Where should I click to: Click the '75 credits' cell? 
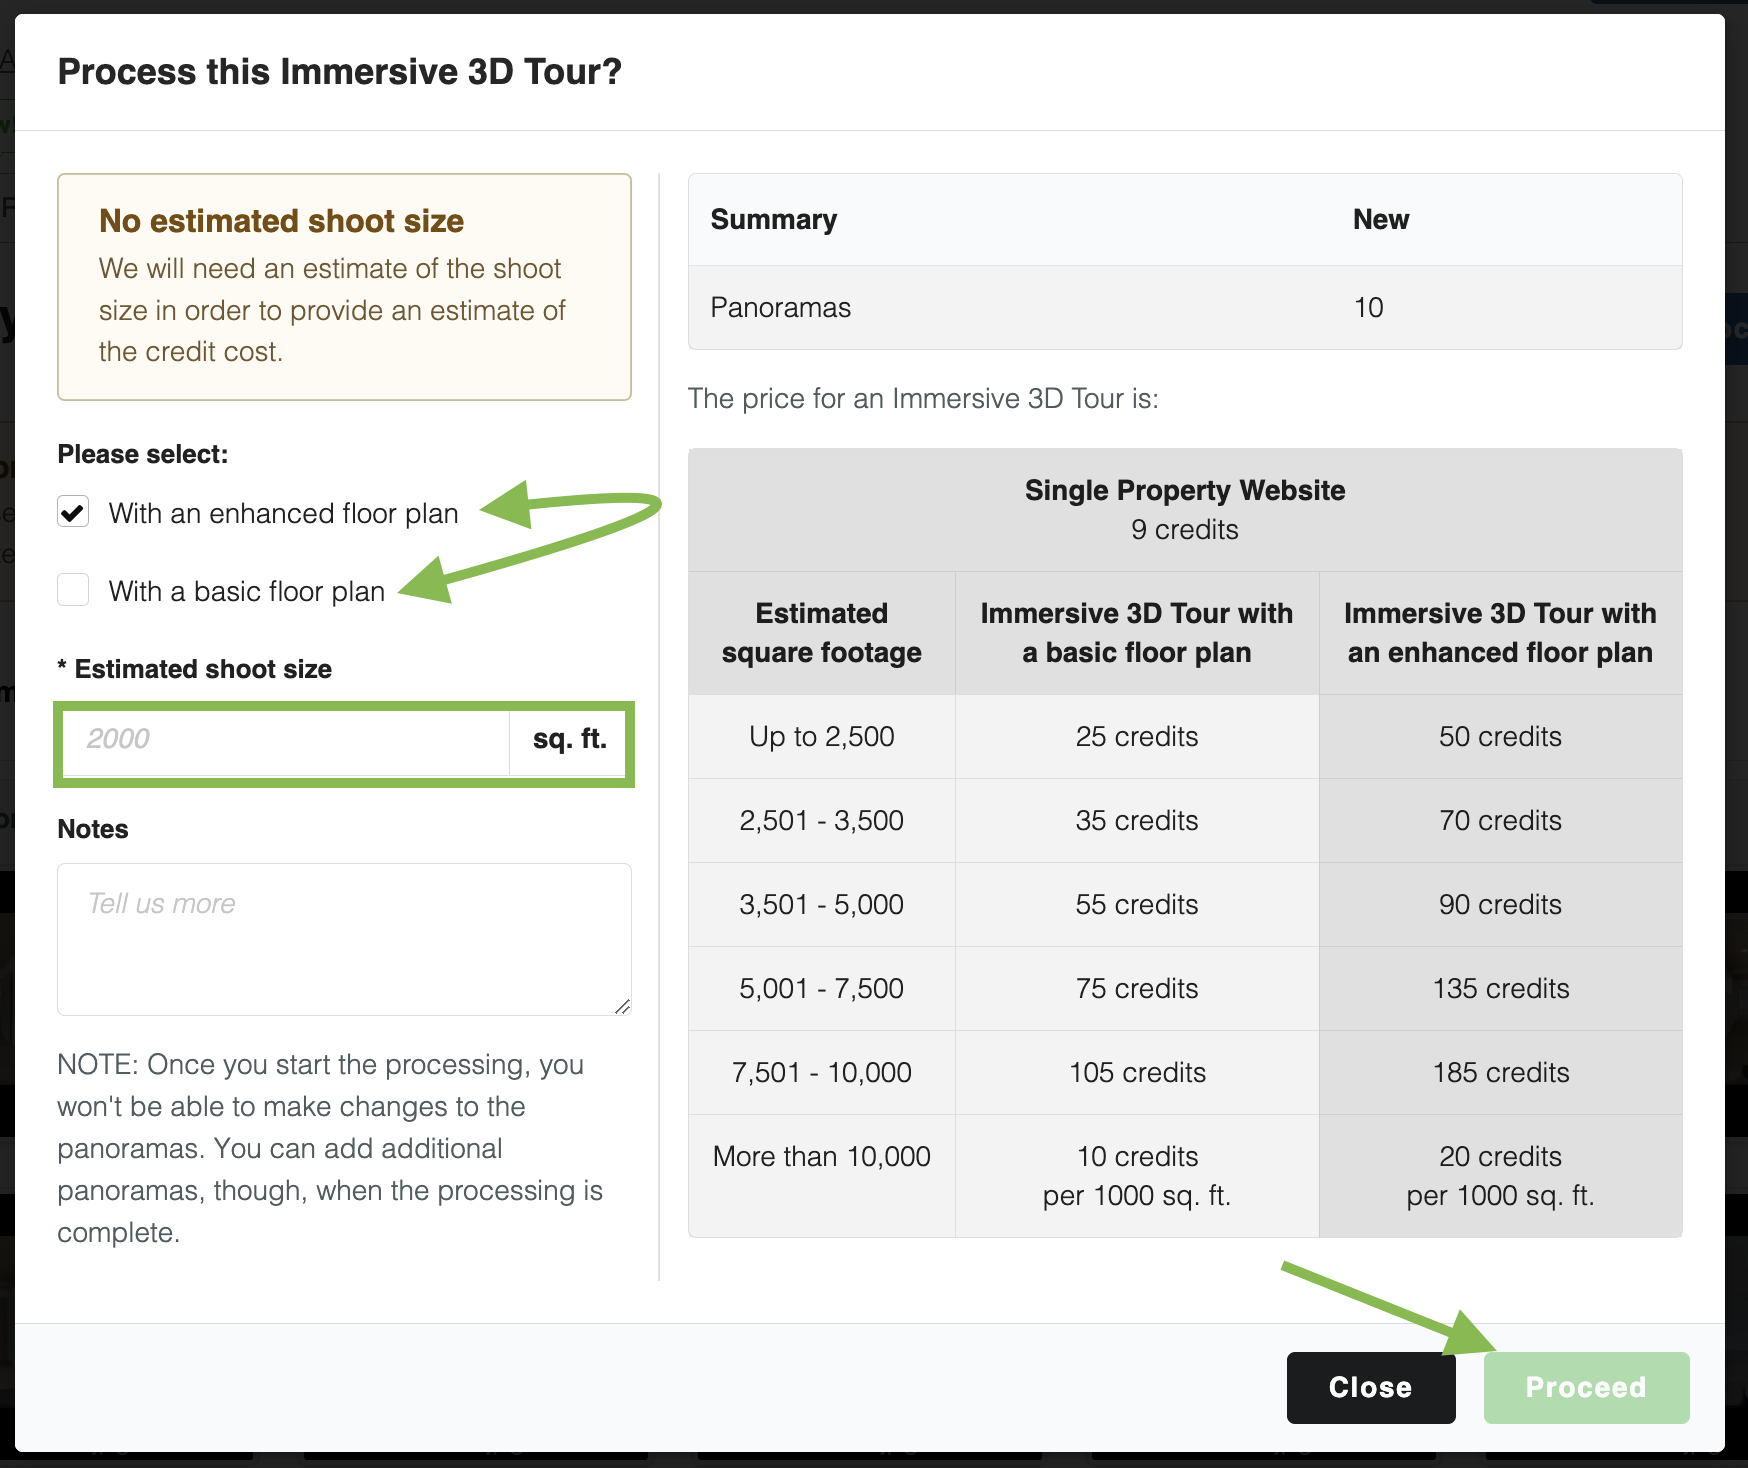tap(1137, 989)
